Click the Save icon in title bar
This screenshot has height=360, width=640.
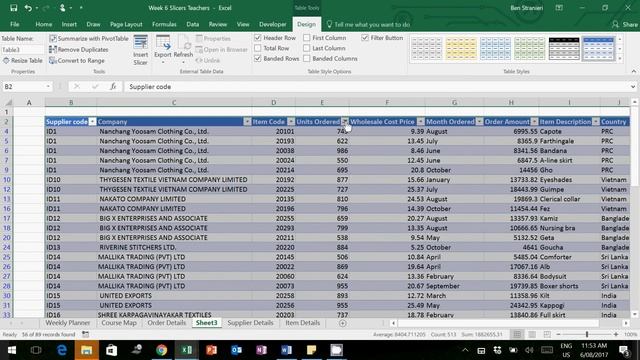(13, 8)
